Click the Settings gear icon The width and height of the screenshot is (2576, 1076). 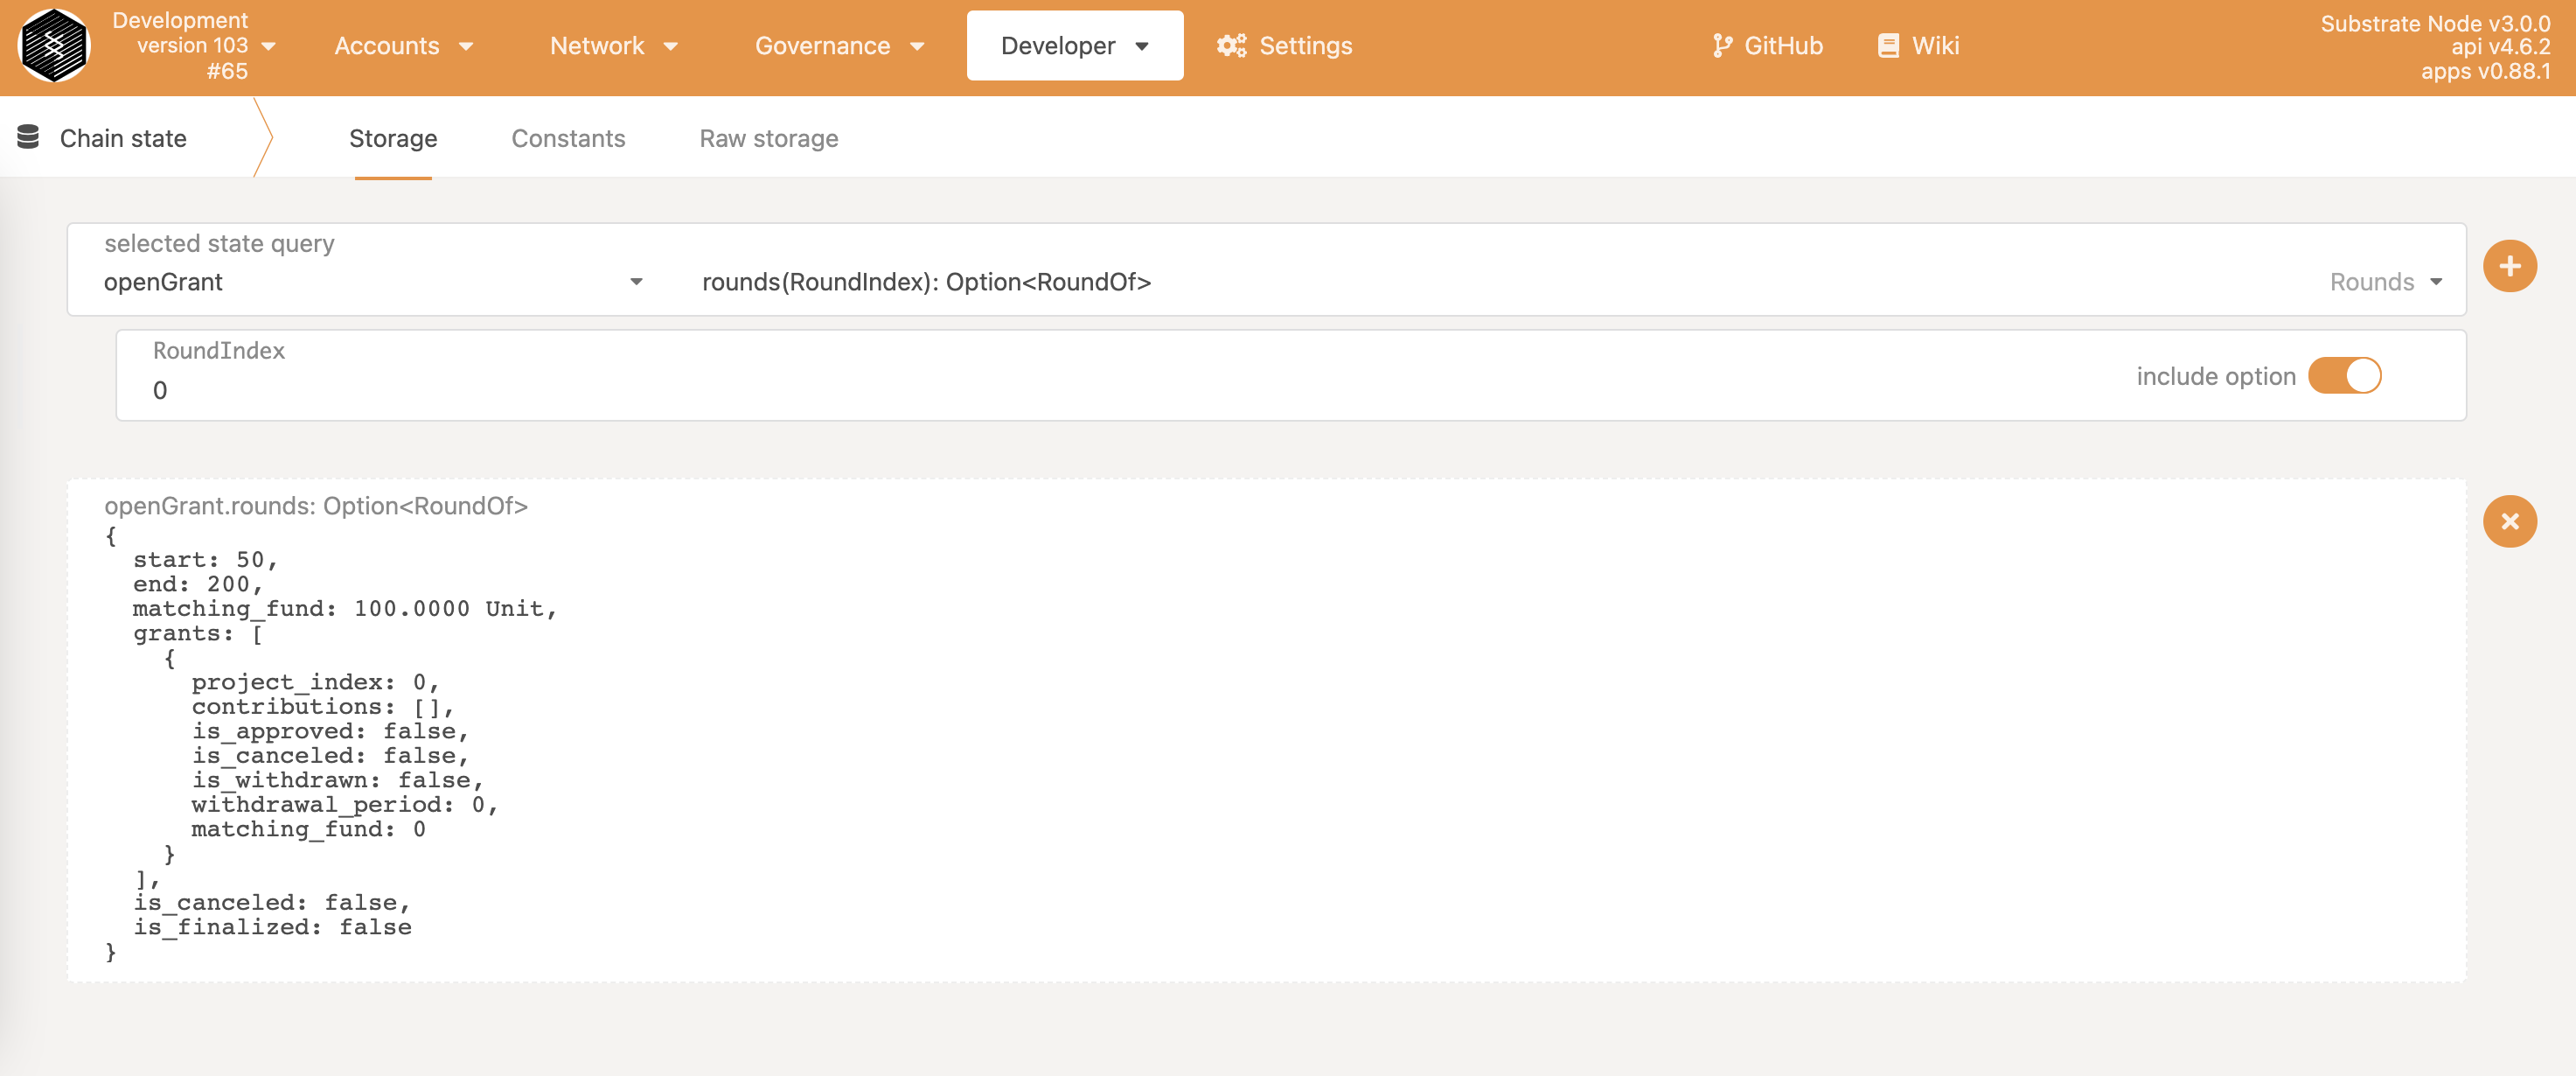[1231, 46]
